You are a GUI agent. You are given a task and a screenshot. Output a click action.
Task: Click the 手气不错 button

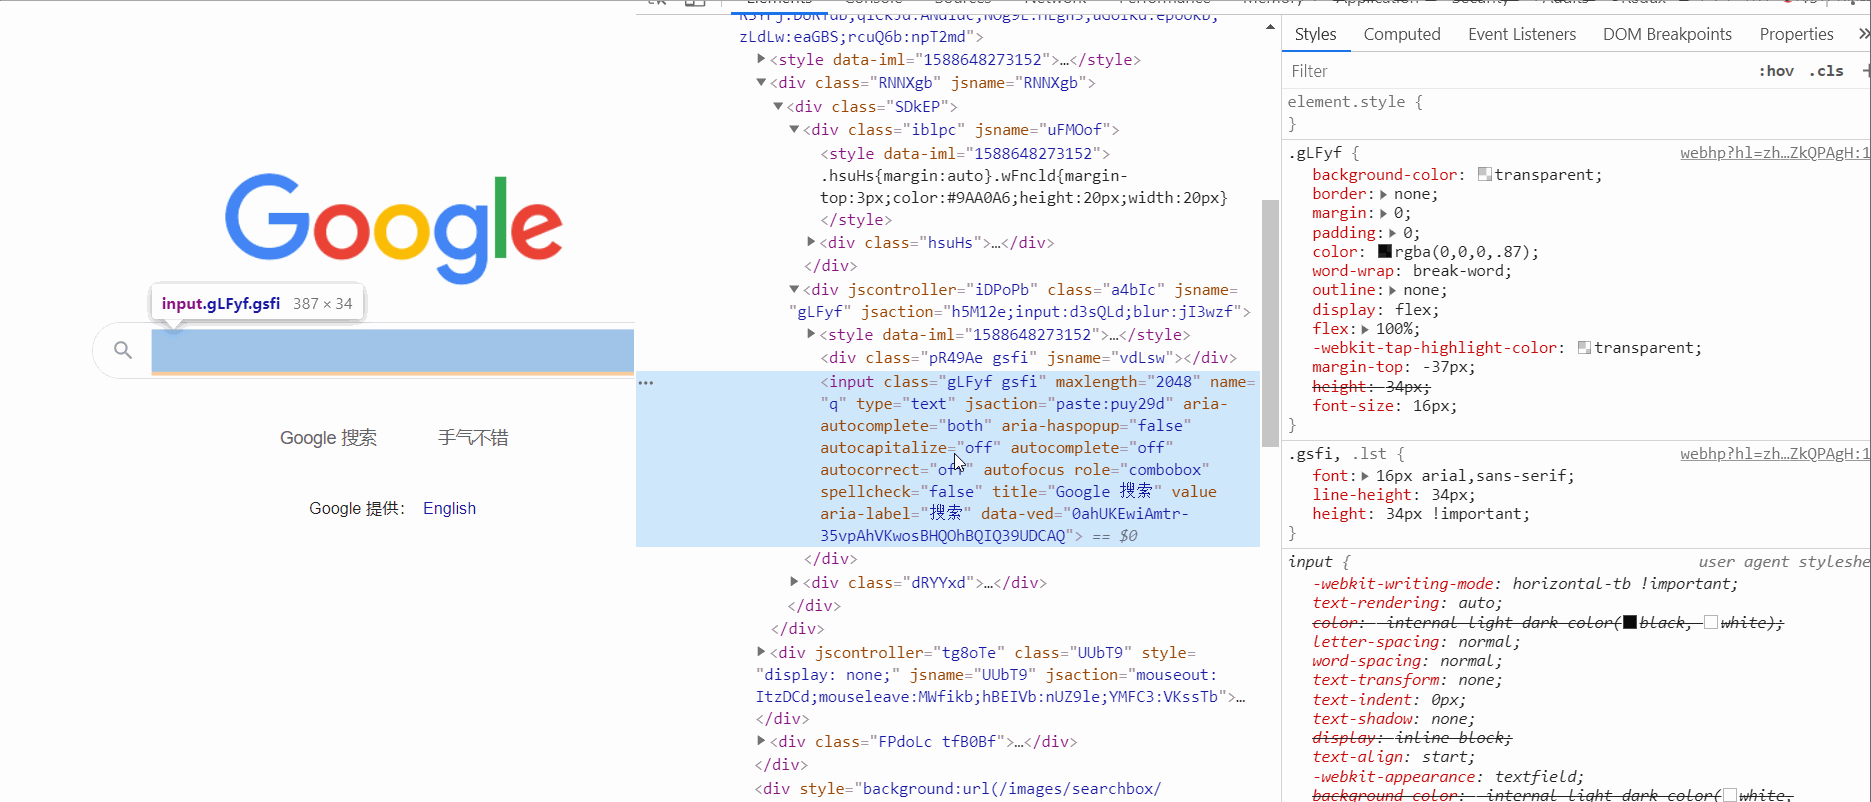click(473, 438)
